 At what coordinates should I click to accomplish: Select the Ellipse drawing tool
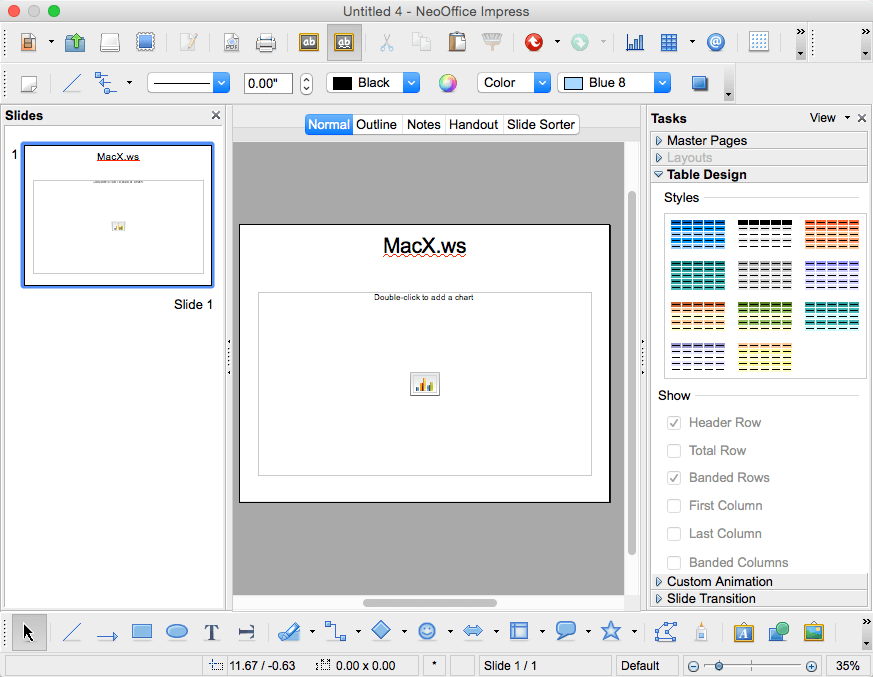point(177,631)
